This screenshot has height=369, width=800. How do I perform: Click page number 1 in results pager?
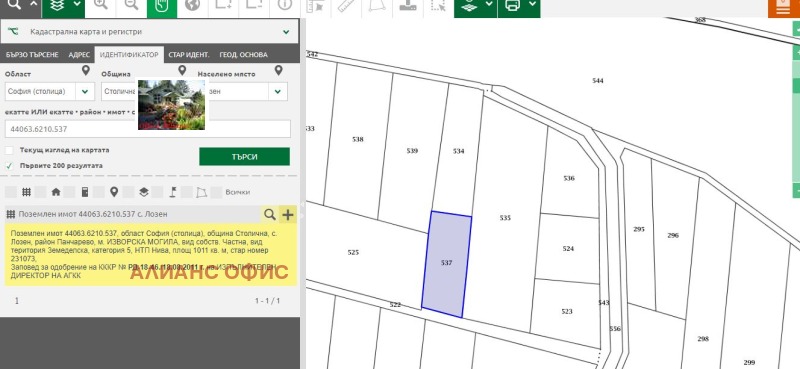17,301
